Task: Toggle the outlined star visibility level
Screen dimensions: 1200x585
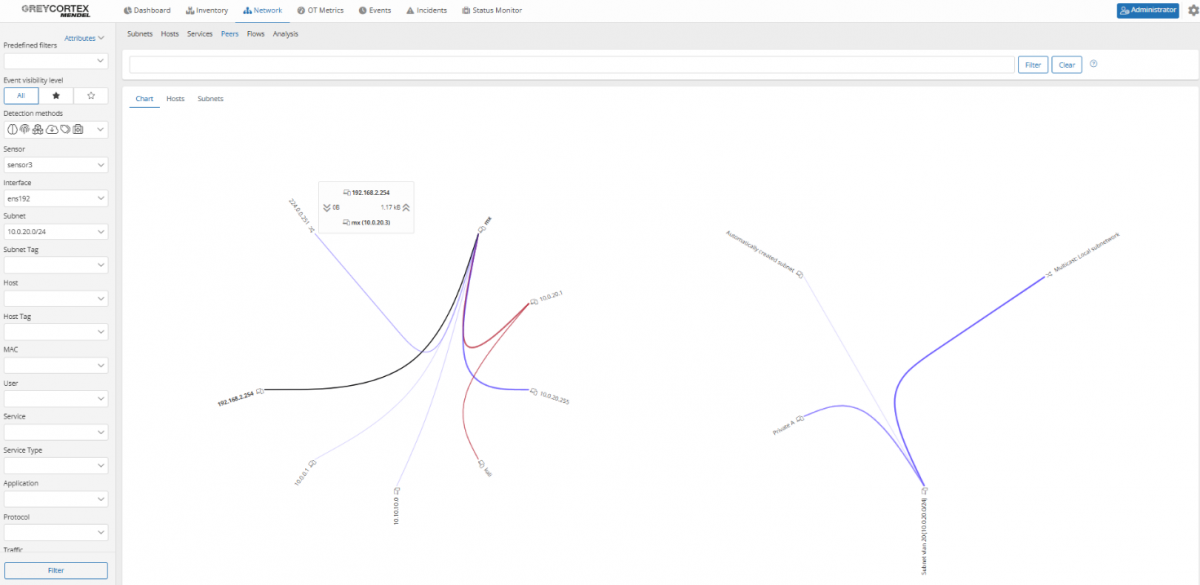Action: click(91, 96)
